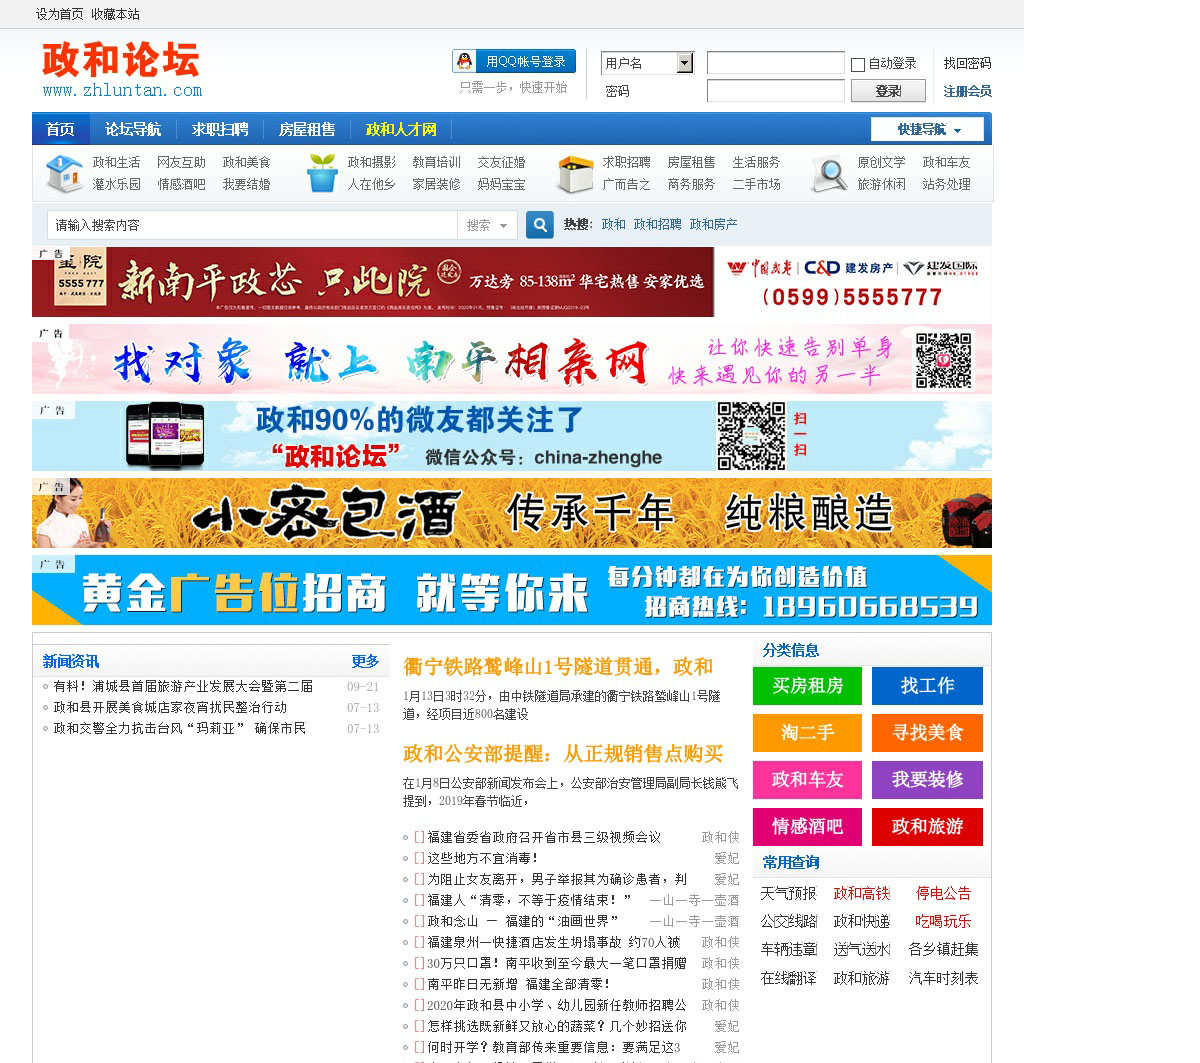Image resolution: width=1200 pixels, height=1063 pixels.
Task: Open the post 这些地方不宜消毒！
Action: pyautogui.click(x=483, y=858)
